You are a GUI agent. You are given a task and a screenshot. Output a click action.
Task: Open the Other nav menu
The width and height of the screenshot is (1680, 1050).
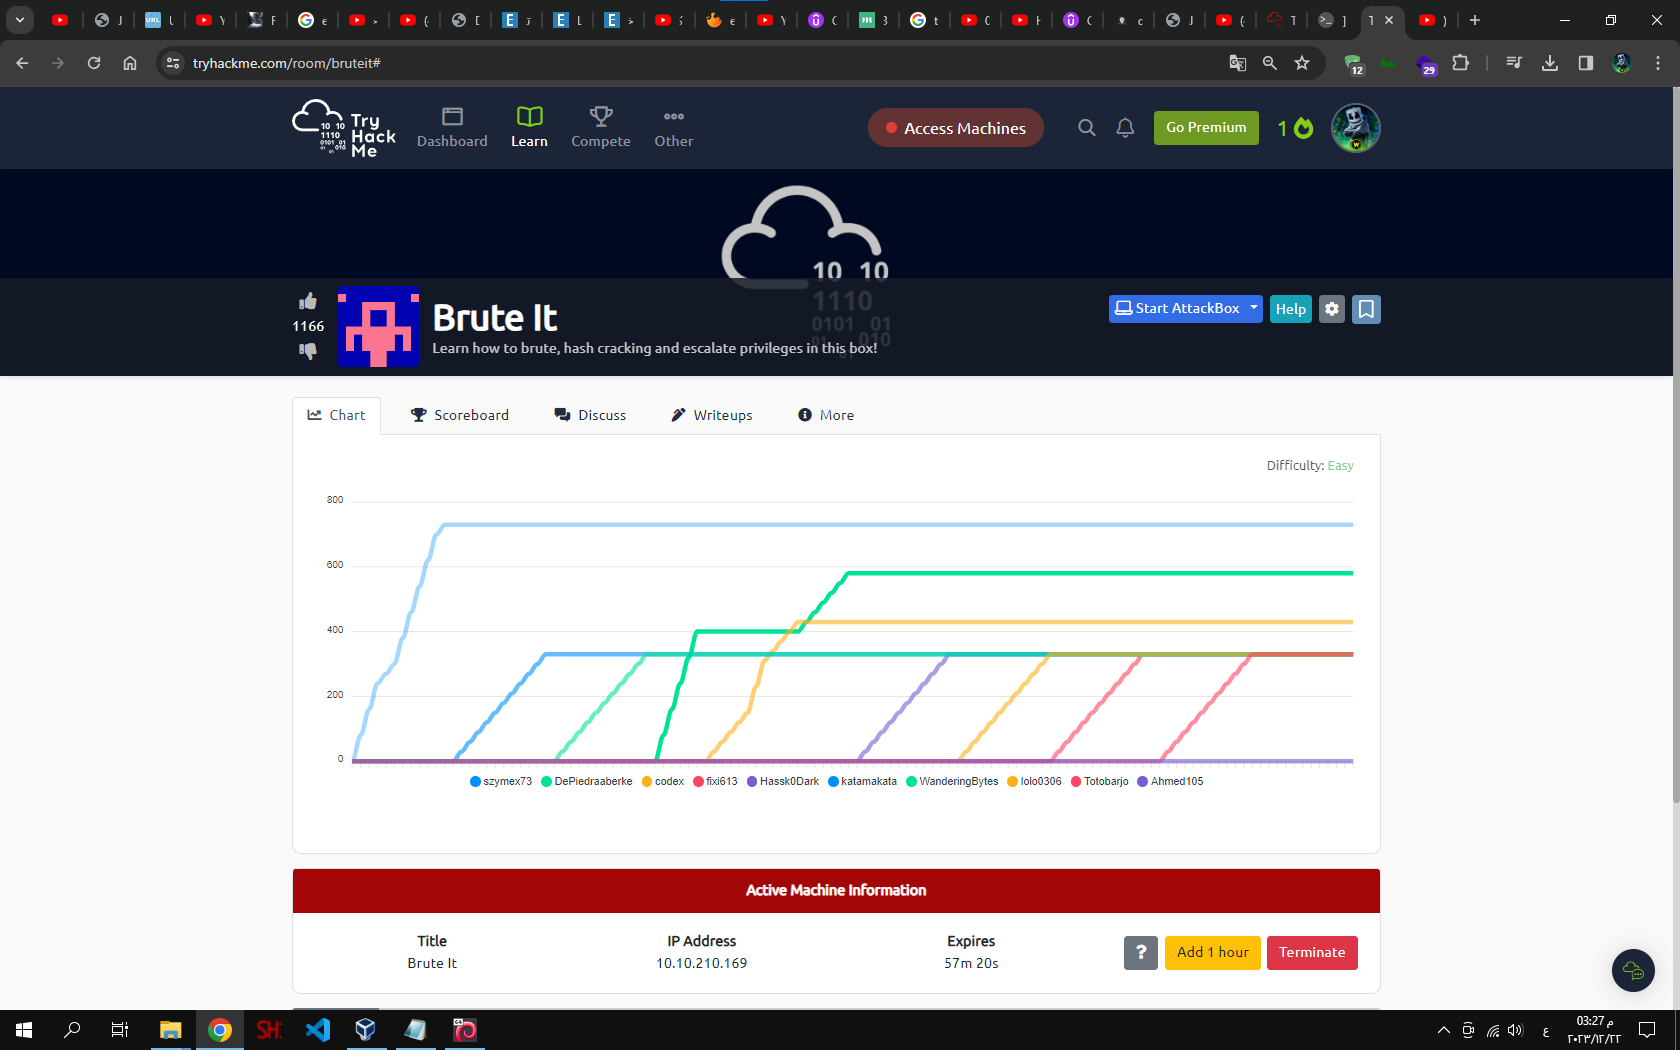(x=674, y=128)
